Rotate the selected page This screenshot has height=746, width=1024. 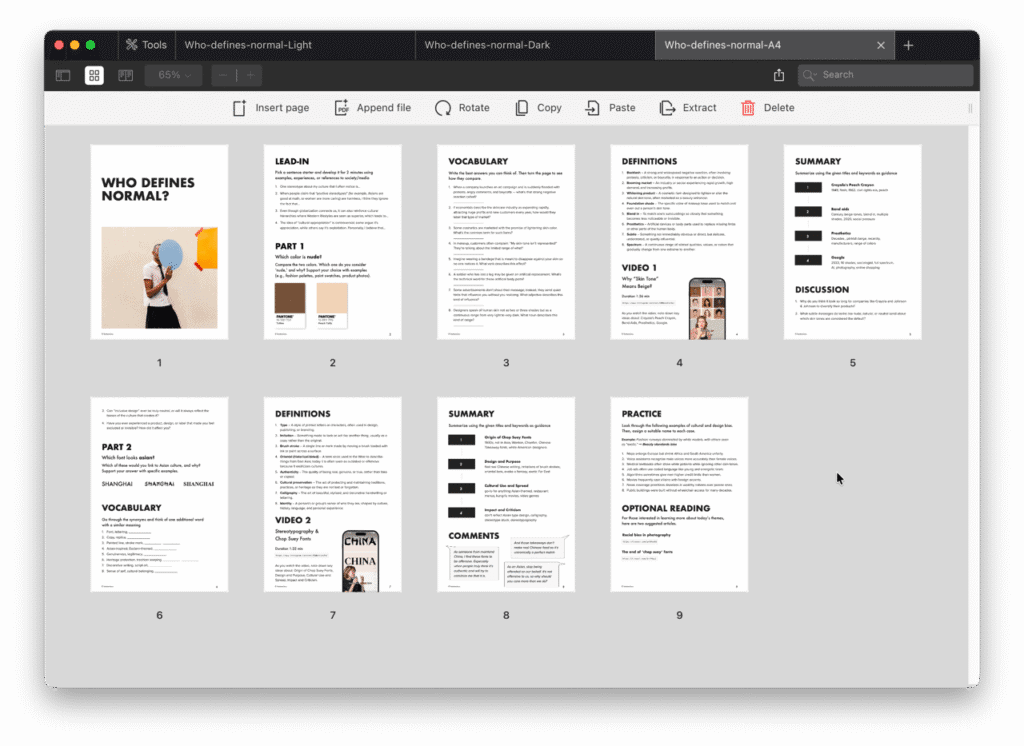tap(462, 108)
